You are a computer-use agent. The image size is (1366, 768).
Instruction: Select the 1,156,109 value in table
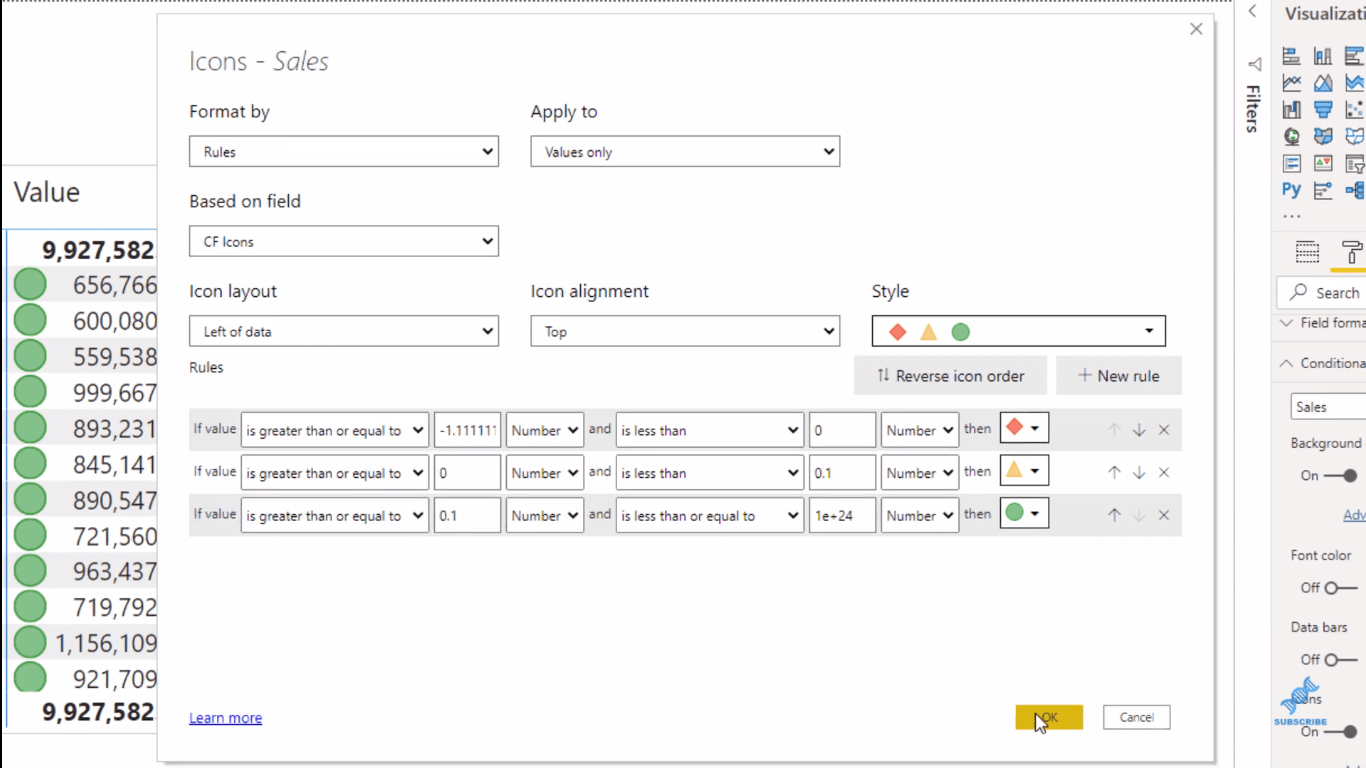tap(105, 643)
